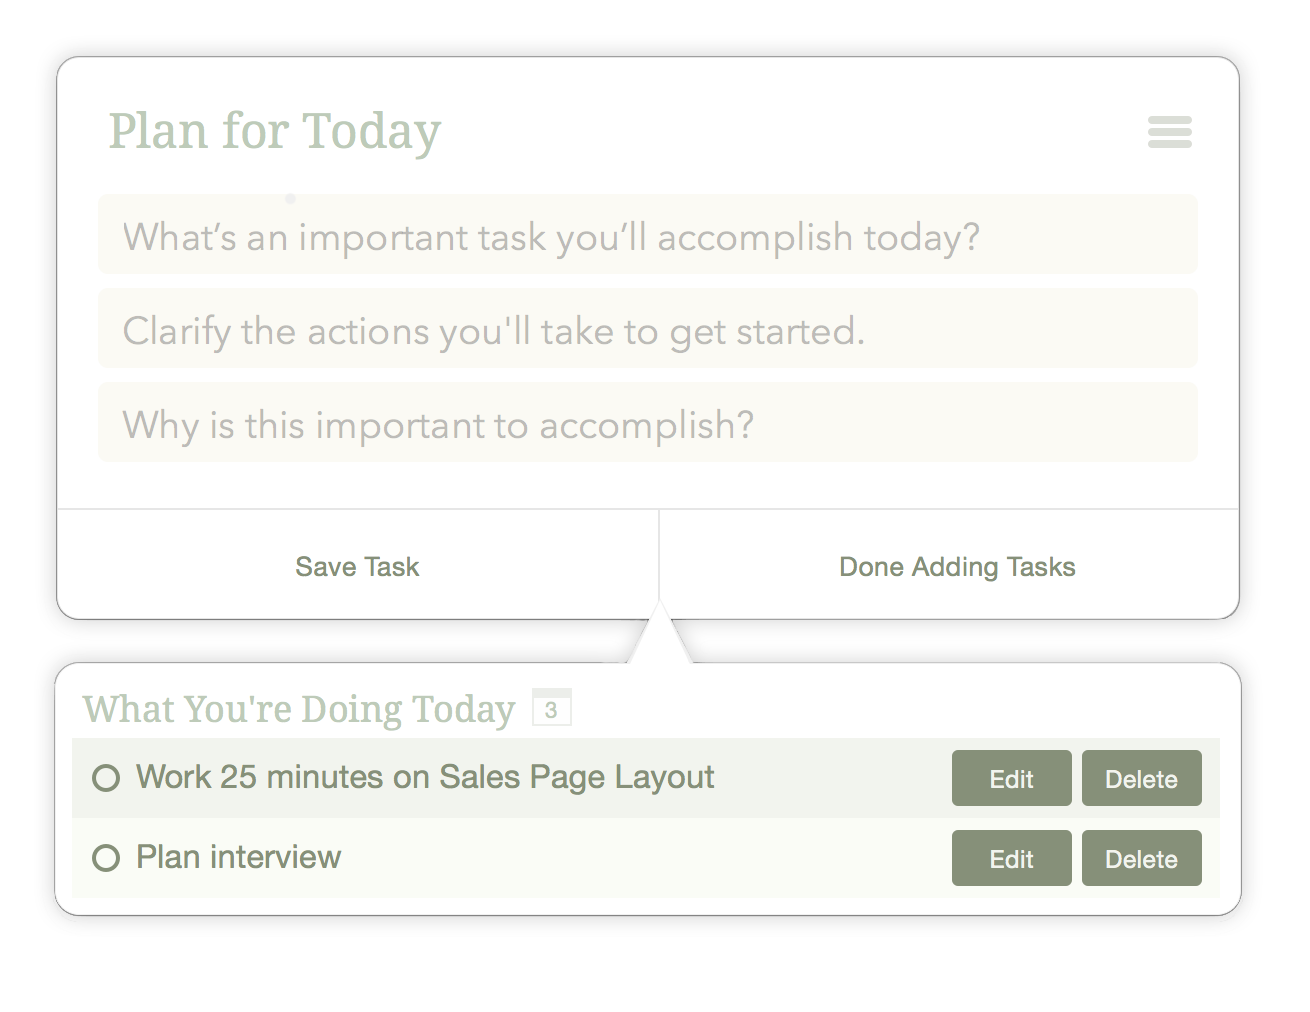Click the What You're Doing Today heading
This screenshot has height=1012, width=1310.
click(298, 709)
